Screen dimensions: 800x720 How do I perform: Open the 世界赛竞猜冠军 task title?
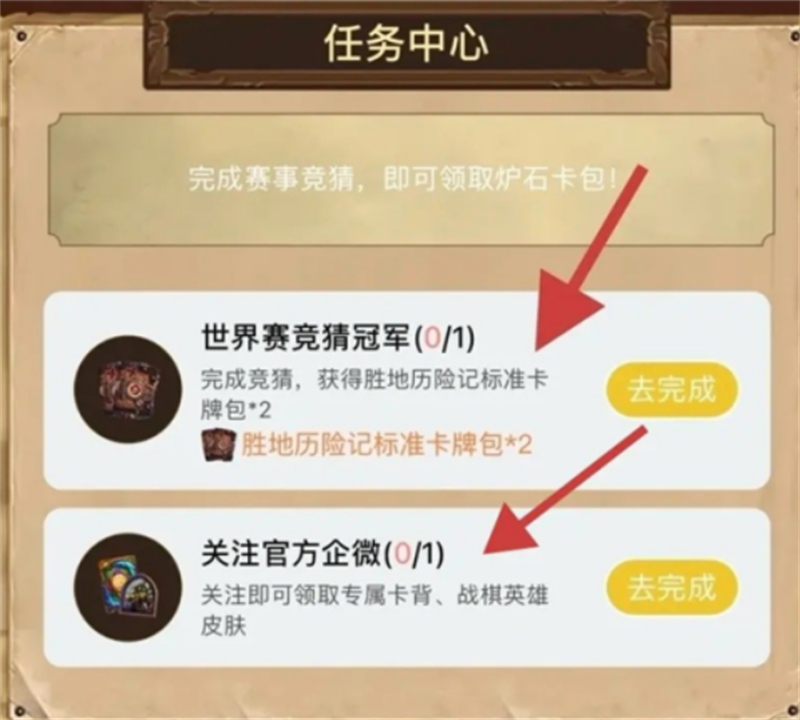(x=306, y=338)
